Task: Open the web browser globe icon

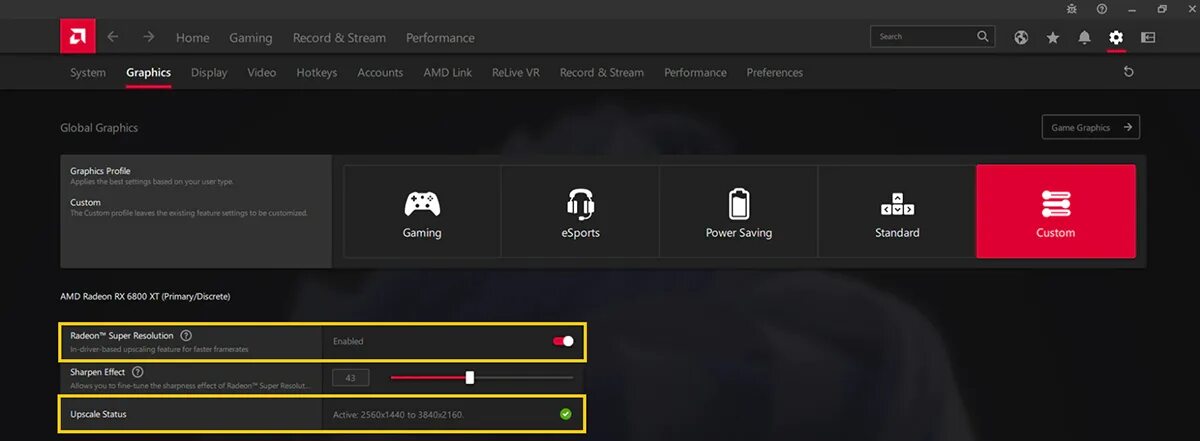Action: 1021,38
